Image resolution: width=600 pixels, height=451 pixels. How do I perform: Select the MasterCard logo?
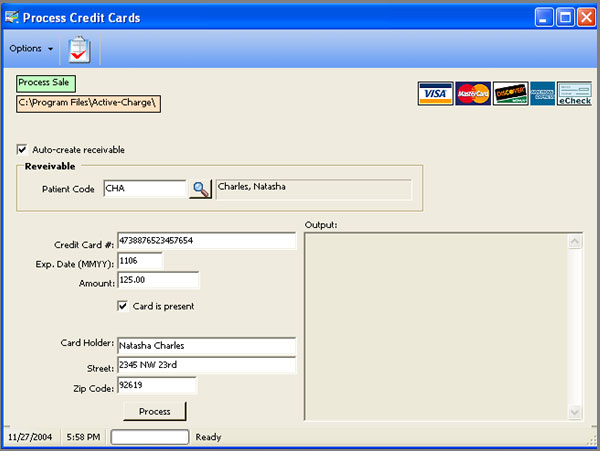click(x=472, y=94)
